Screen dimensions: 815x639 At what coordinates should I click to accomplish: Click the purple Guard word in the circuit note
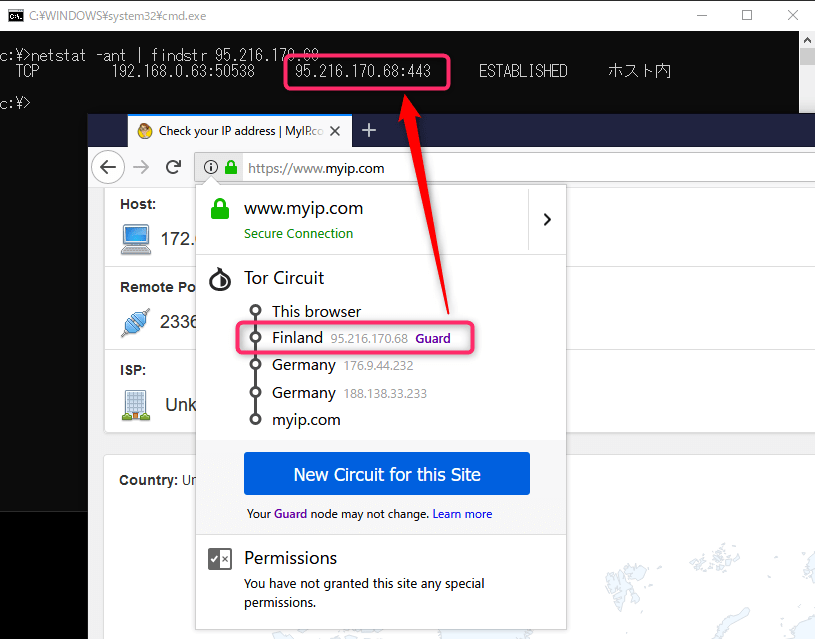[x=290, y=514]
